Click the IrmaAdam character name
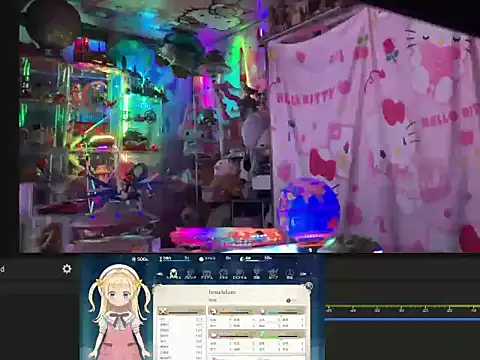The width and height of the screenshot is (480, 360). coord(222,292)
